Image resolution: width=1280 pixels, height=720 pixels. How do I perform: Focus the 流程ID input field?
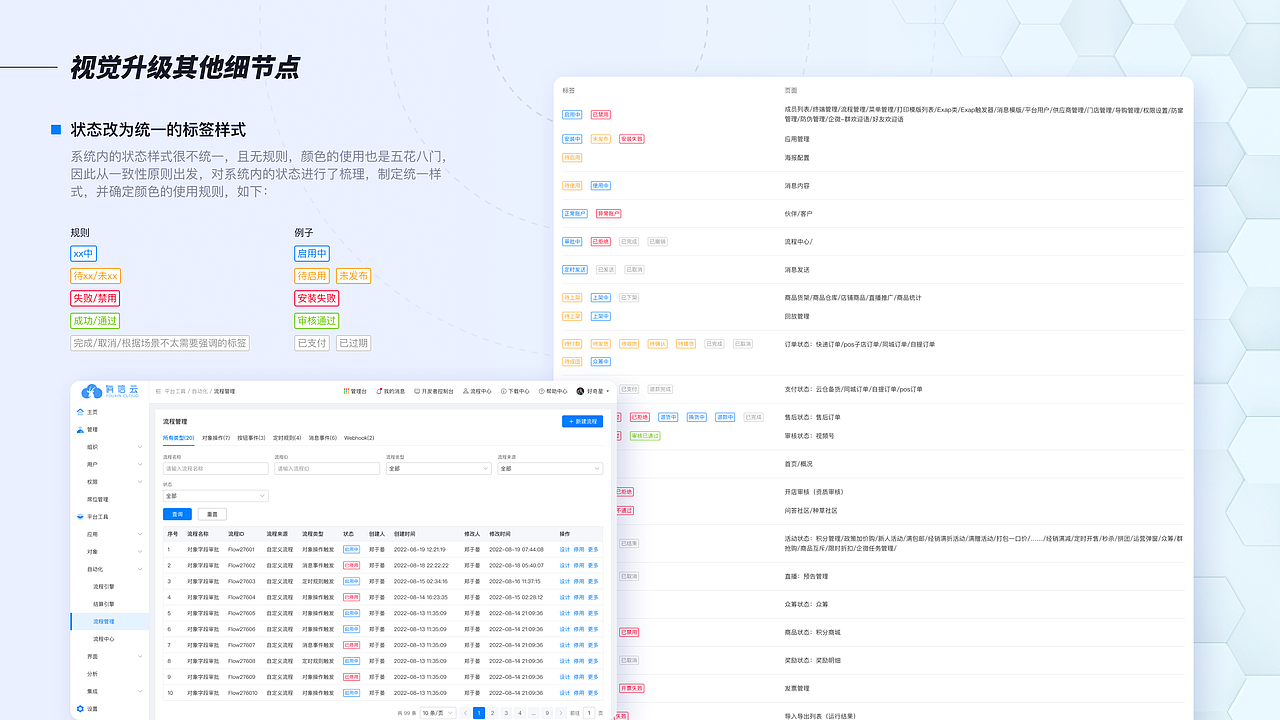pyautogui.click(x=327, y=468)
